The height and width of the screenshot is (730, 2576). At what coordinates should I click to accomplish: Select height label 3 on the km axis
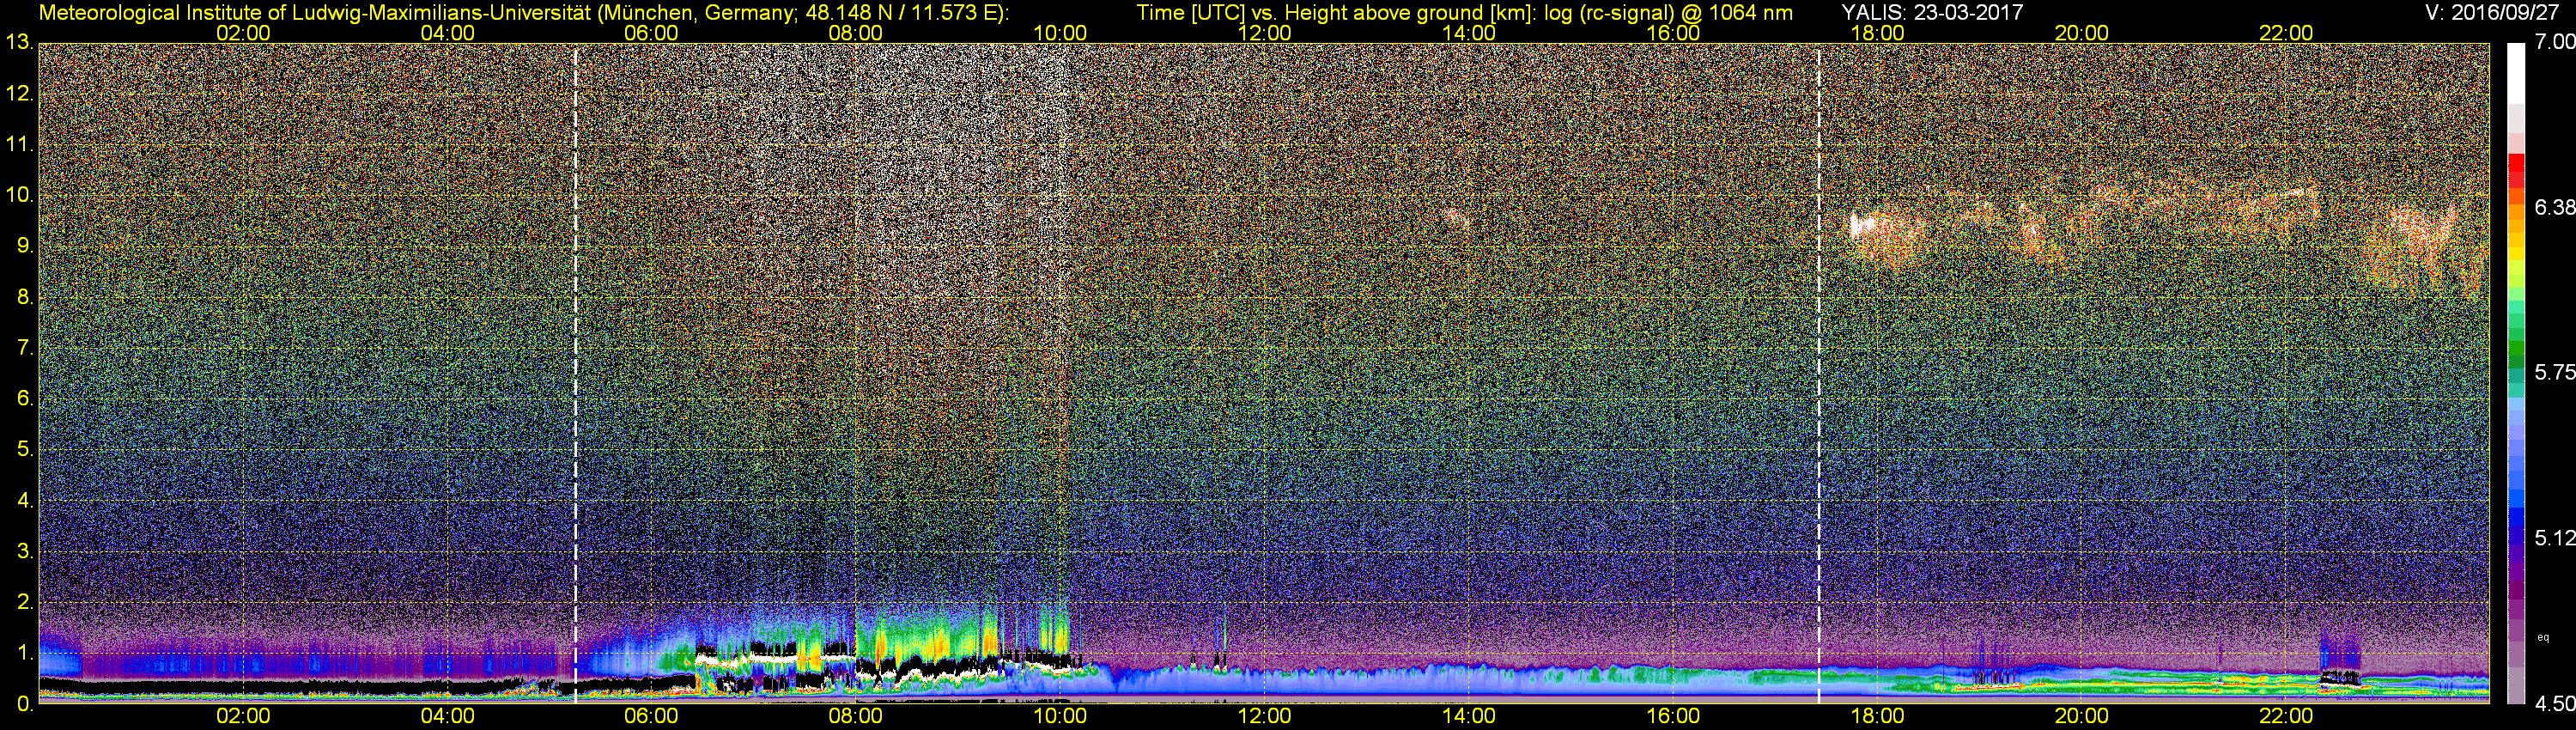pyautogui.click(x=24, y=551)
